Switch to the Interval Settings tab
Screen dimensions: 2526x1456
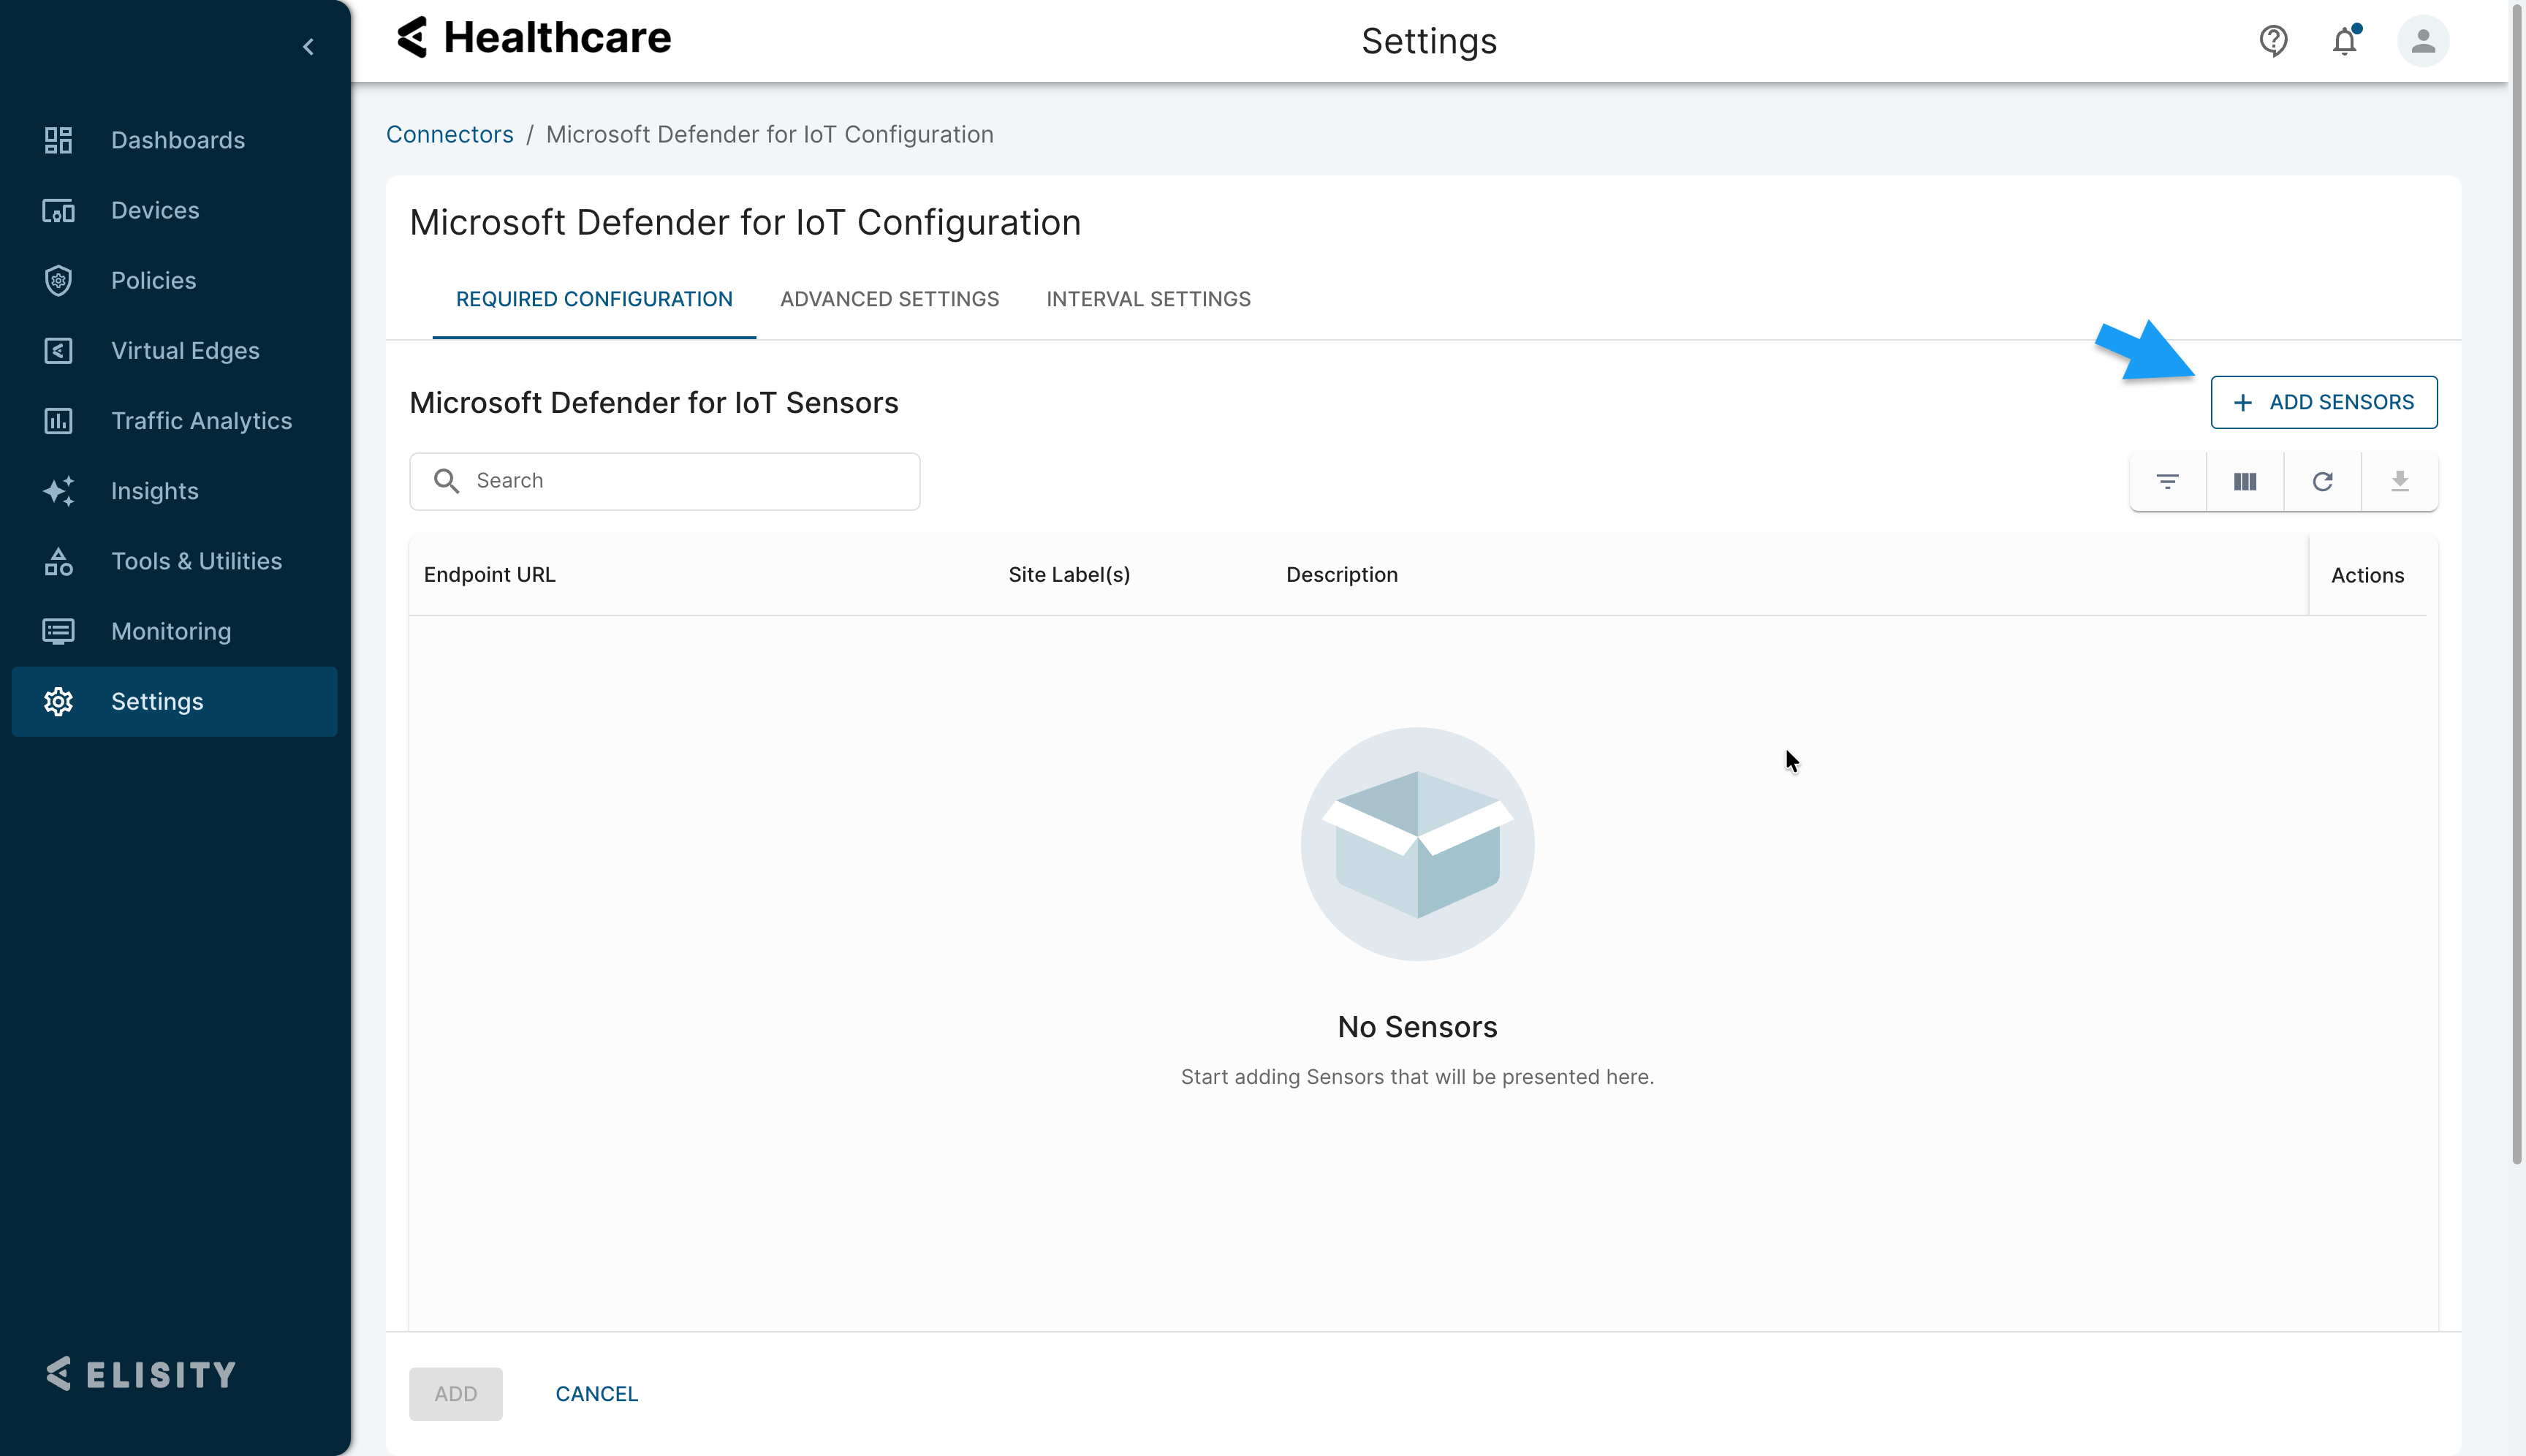click(x=1148, y=299)
